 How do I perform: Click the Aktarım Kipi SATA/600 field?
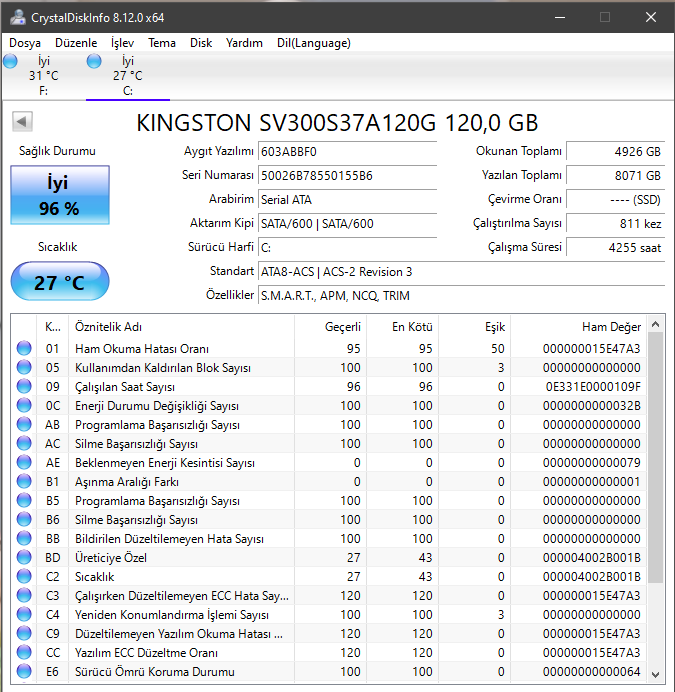[347, 223]
